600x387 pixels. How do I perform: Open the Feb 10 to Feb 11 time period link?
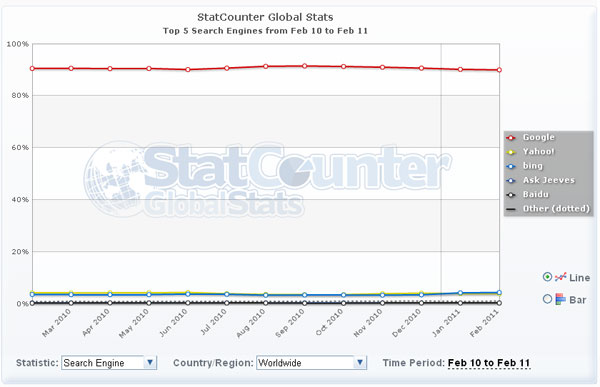point(489,363)
